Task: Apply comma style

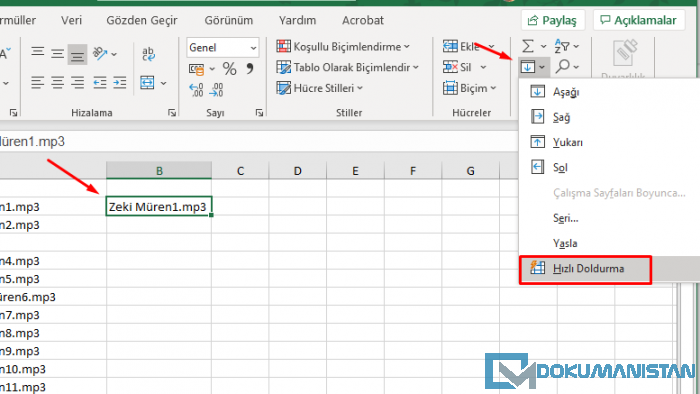Action: pos(250,68)
